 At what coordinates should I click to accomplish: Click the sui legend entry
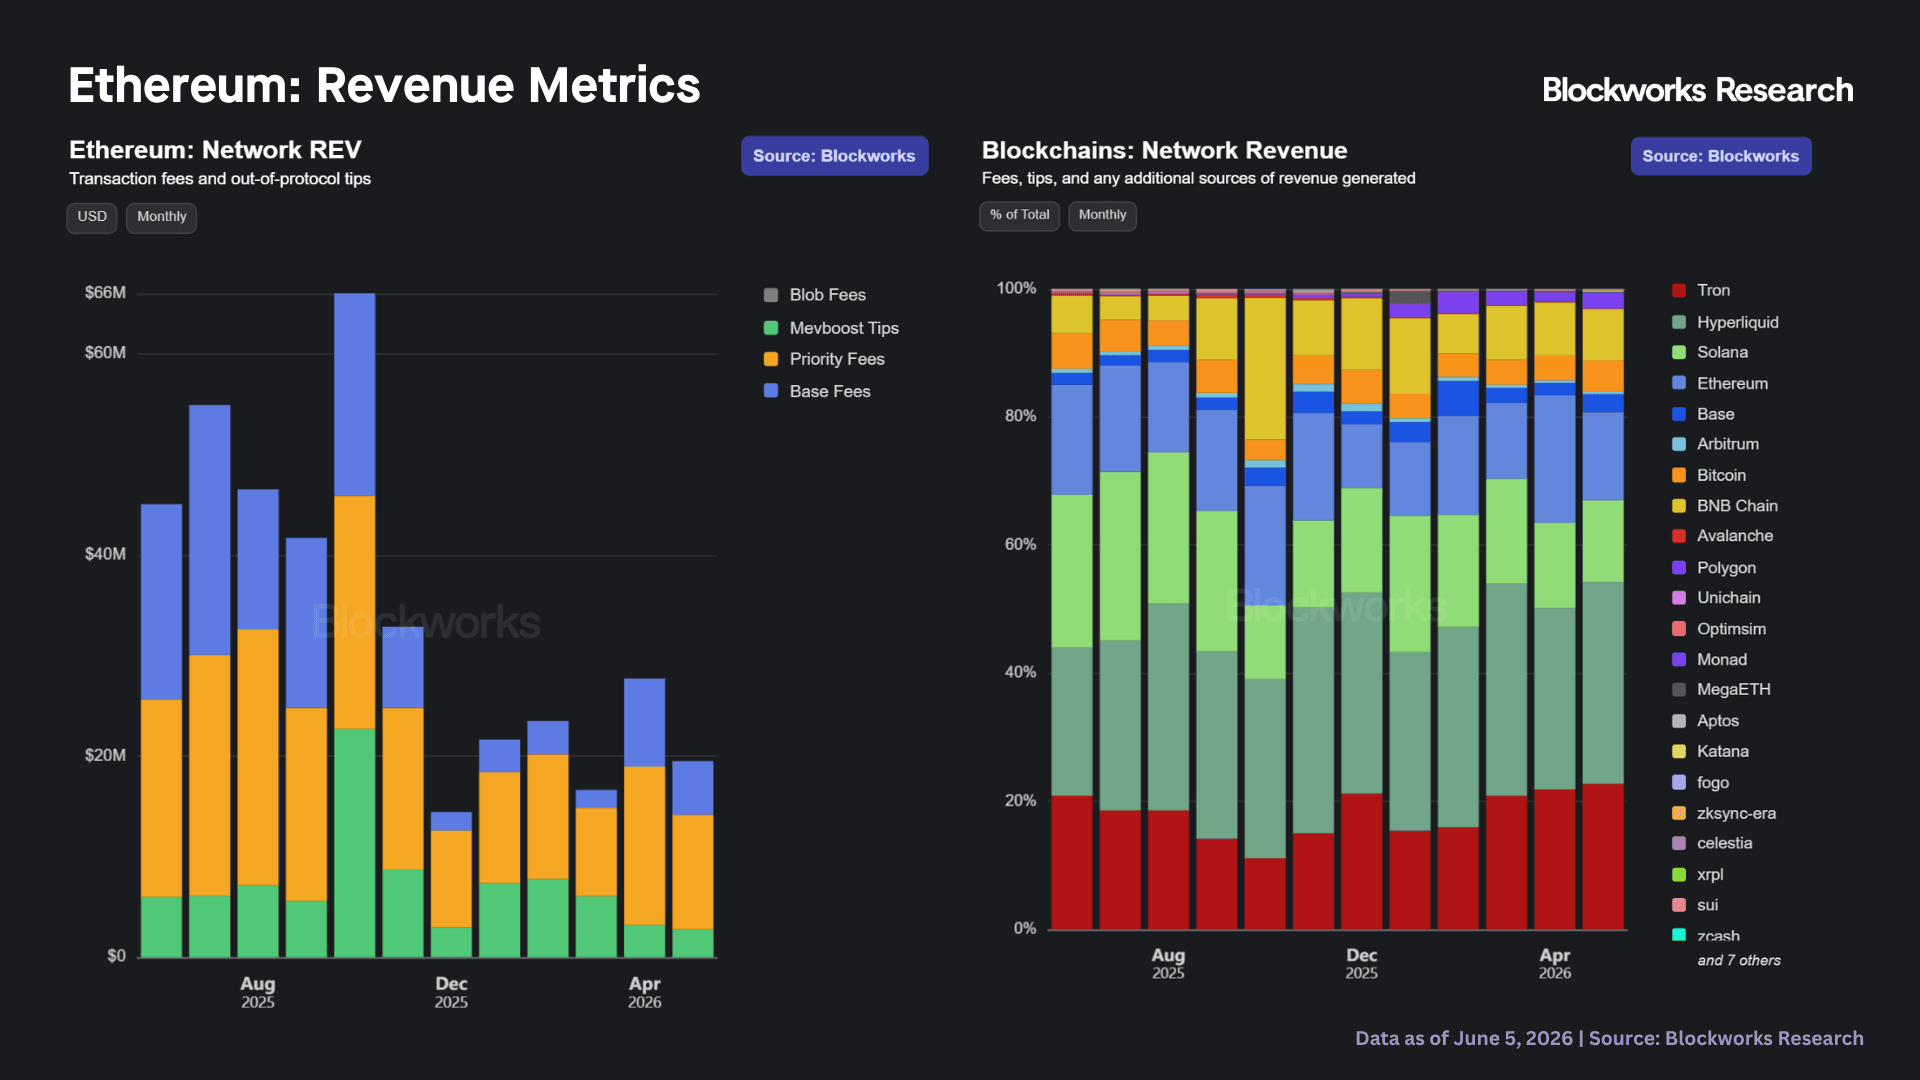[x=1695, y=905]
